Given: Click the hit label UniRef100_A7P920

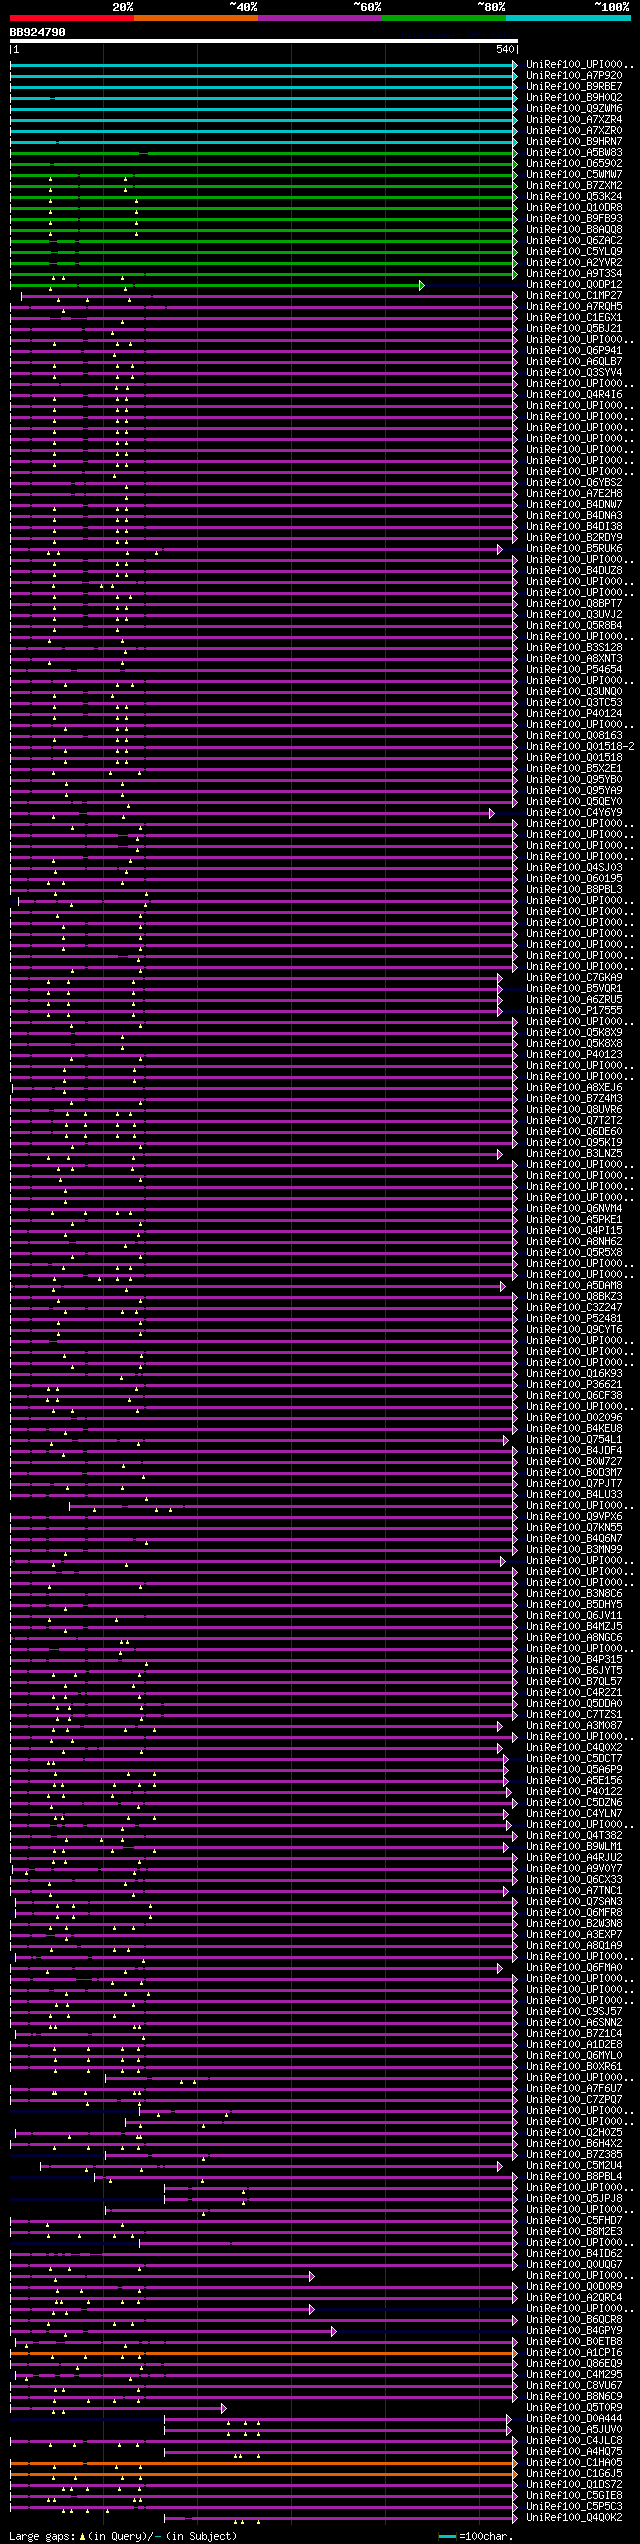Looking at the screenshot, I should point(574,76).
